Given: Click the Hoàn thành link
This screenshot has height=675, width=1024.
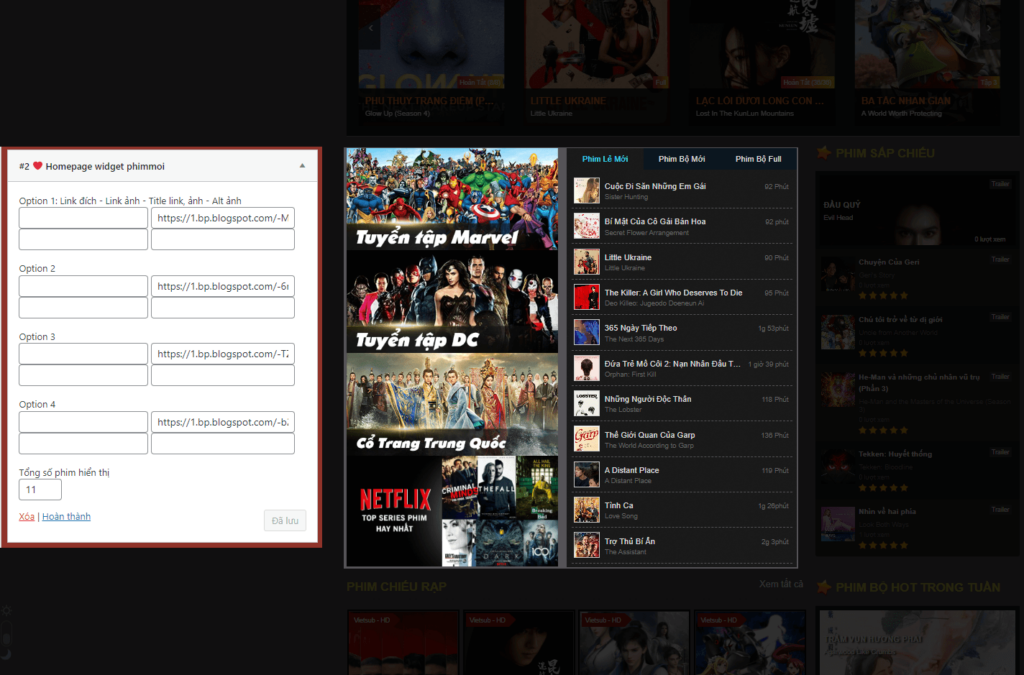Looking at the screenshot, I should [66, 516].
